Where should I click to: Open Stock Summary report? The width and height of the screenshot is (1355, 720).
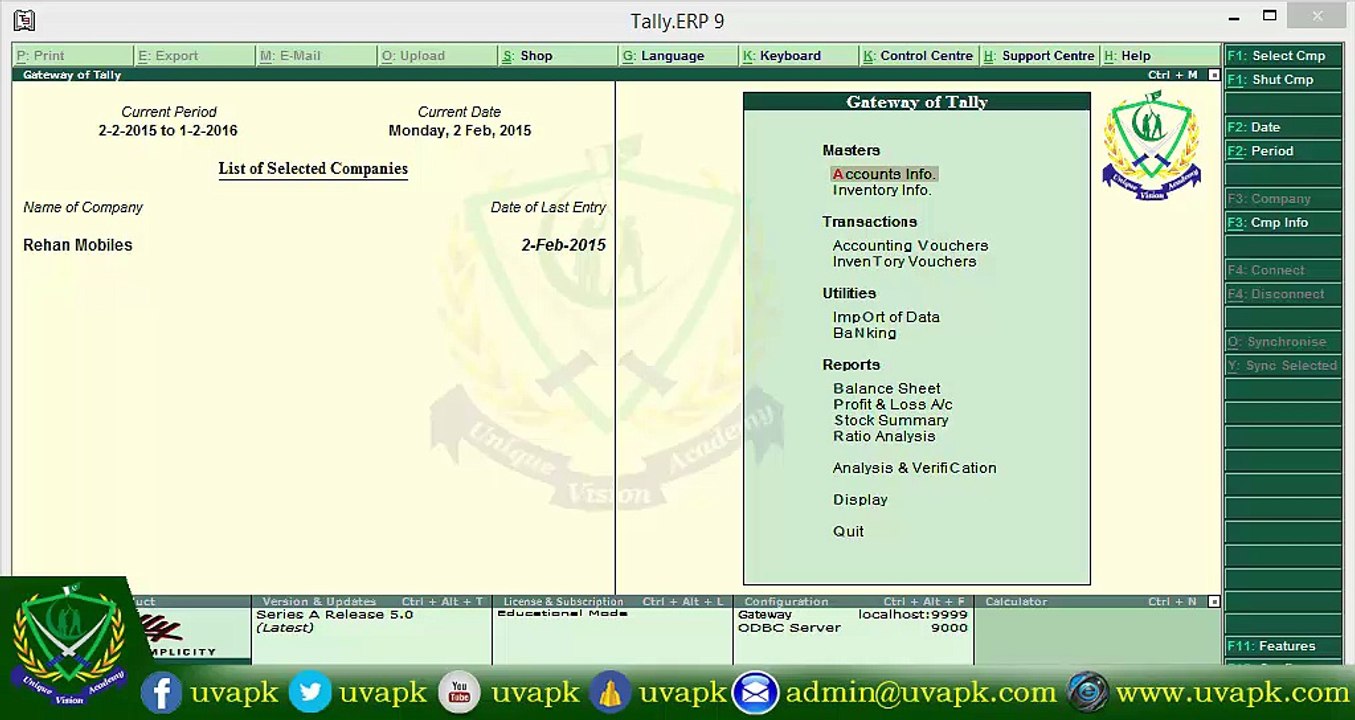[891, 421]
